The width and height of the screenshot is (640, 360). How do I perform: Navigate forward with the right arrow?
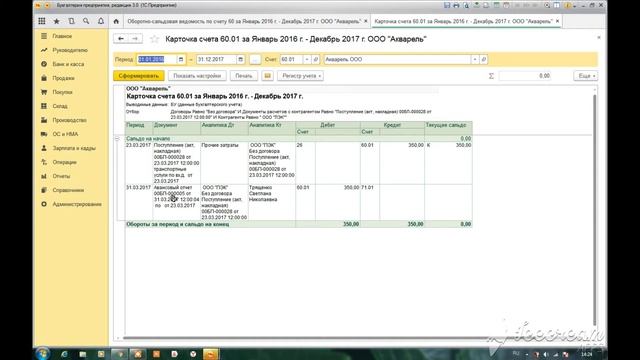pyautogui.click(x=135, y=39)
